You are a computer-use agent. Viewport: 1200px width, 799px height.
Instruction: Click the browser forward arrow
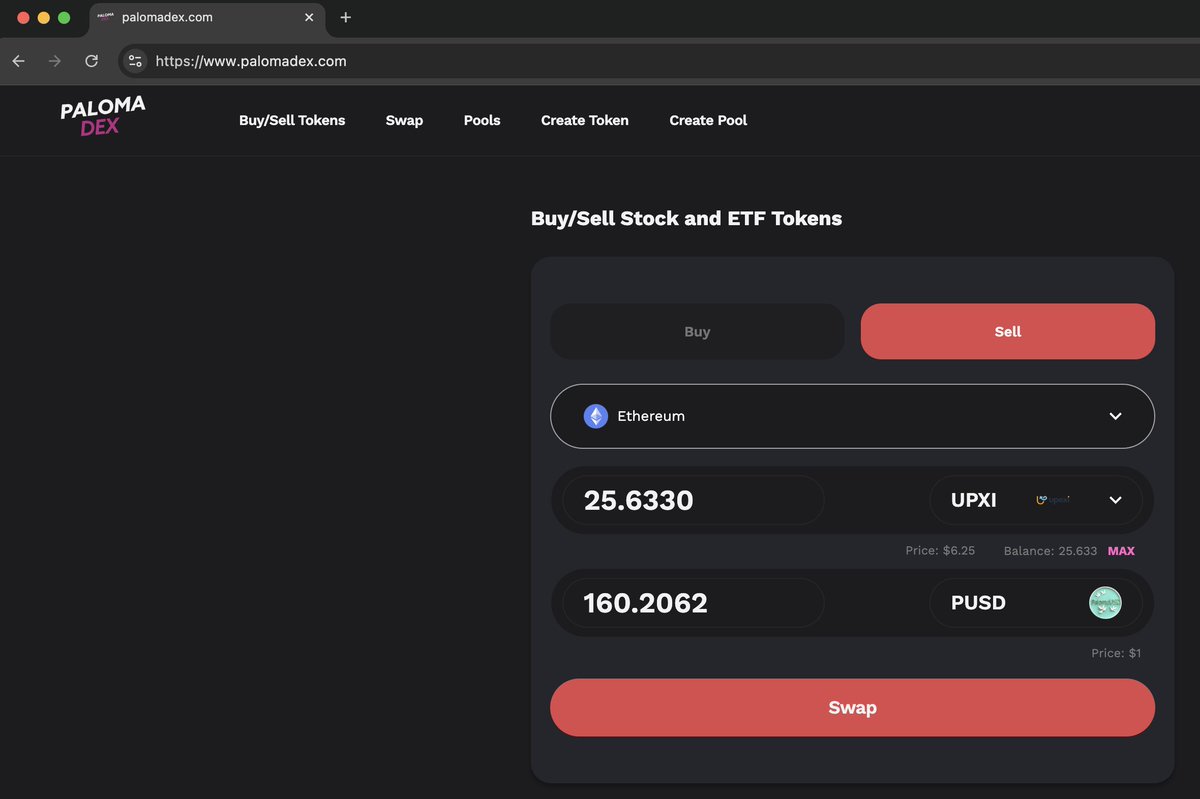click(55, 61)
